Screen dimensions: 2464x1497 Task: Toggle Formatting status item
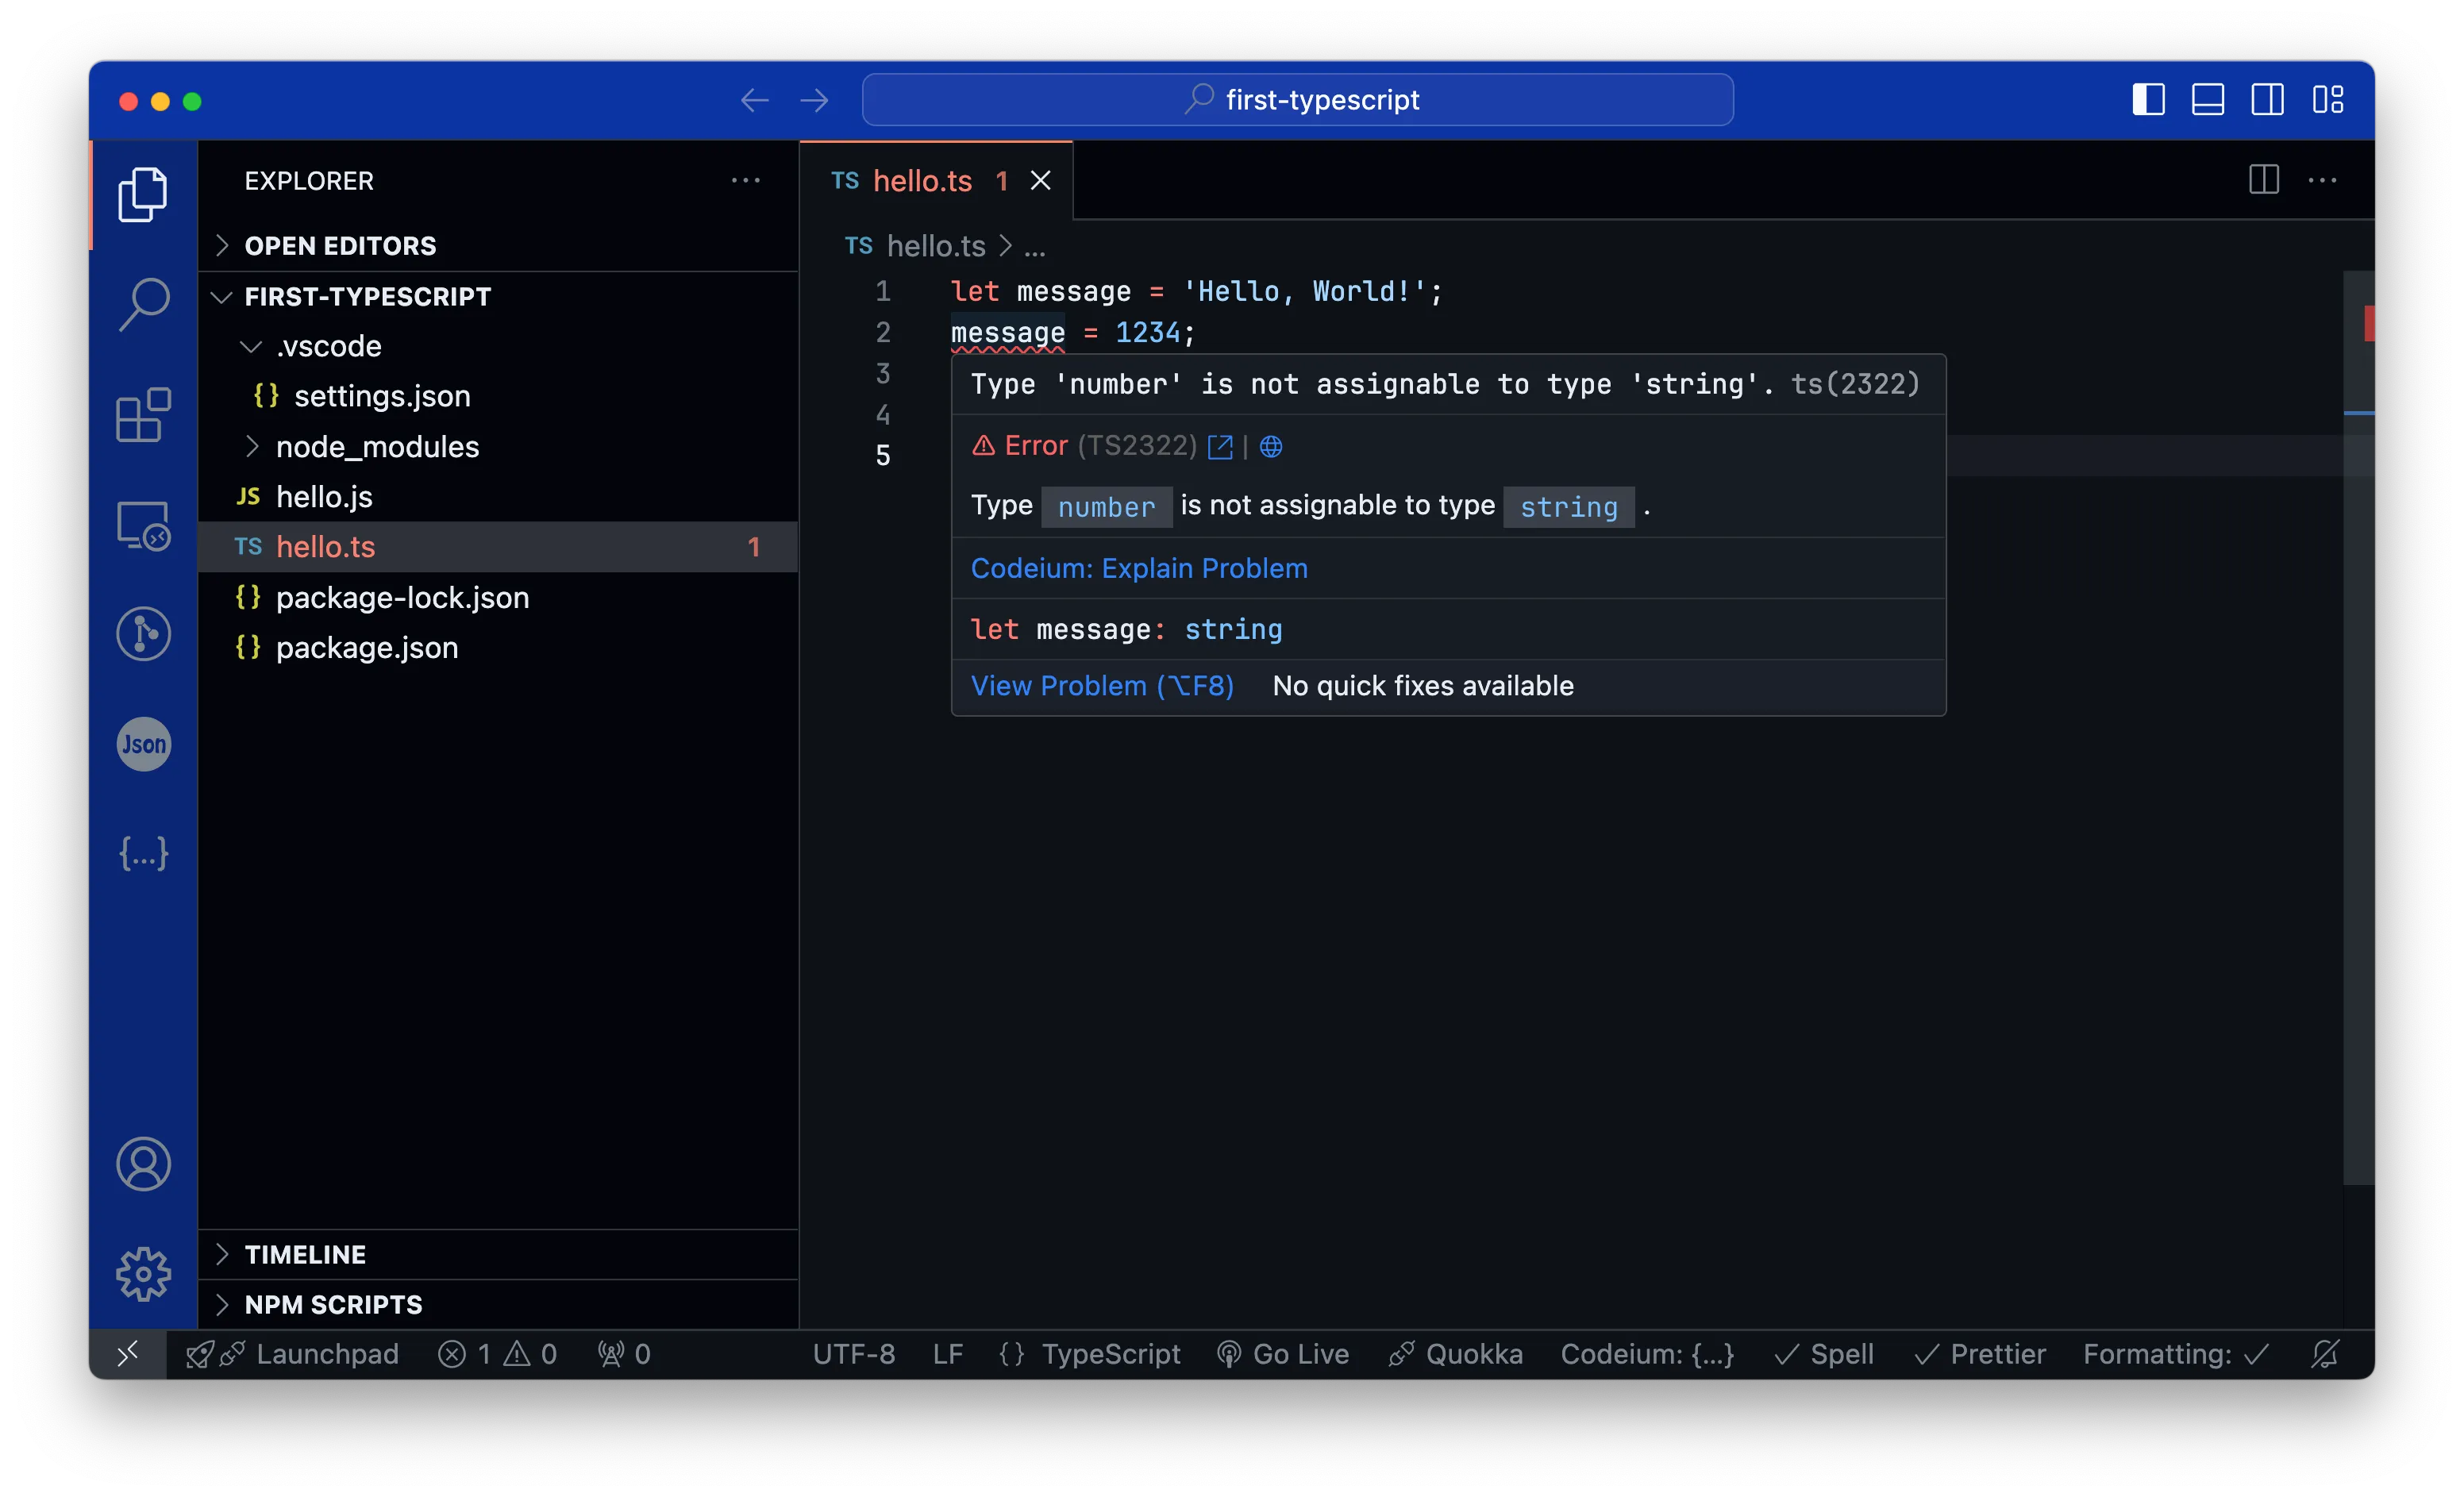[x=2176, y=1354]
